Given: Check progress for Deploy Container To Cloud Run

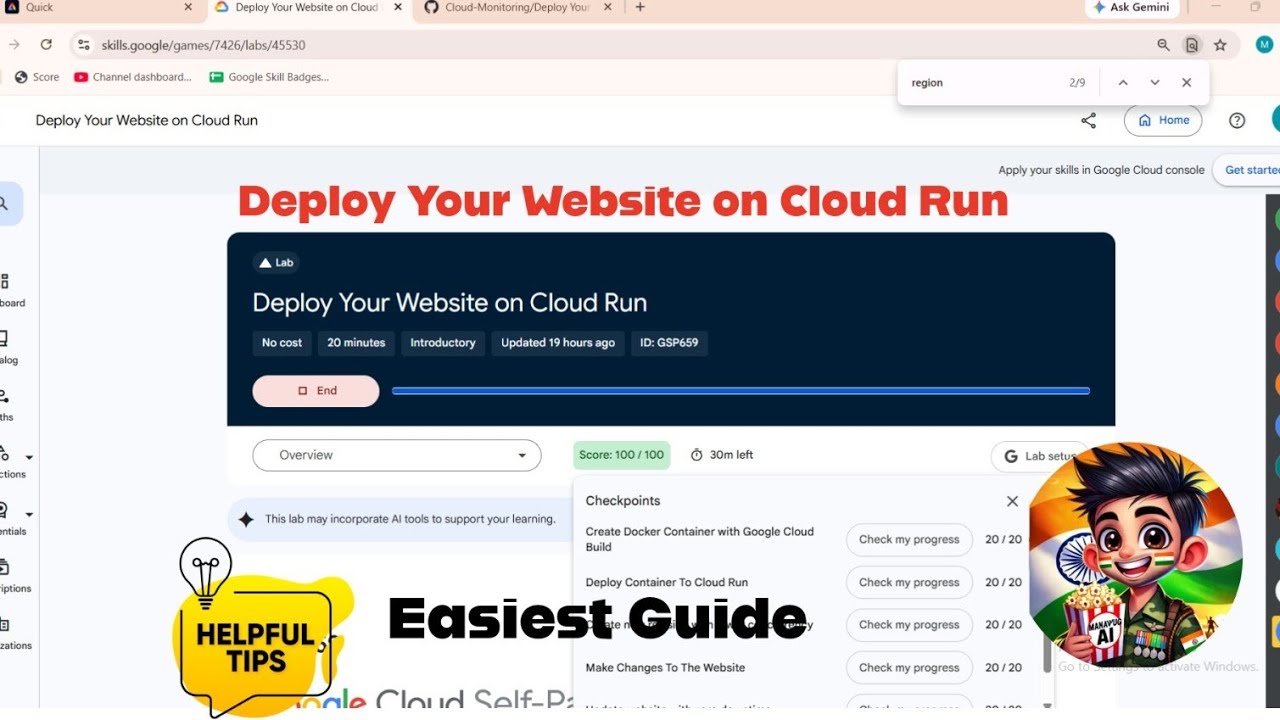Looking at the screenshot, I should click(909, 582).
